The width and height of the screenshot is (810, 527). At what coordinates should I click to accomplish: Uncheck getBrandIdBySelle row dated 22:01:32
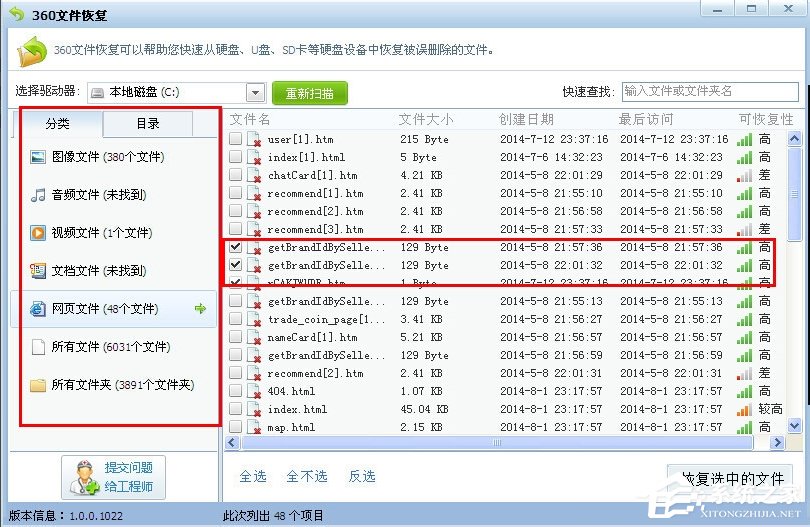(x=235, y=265)
